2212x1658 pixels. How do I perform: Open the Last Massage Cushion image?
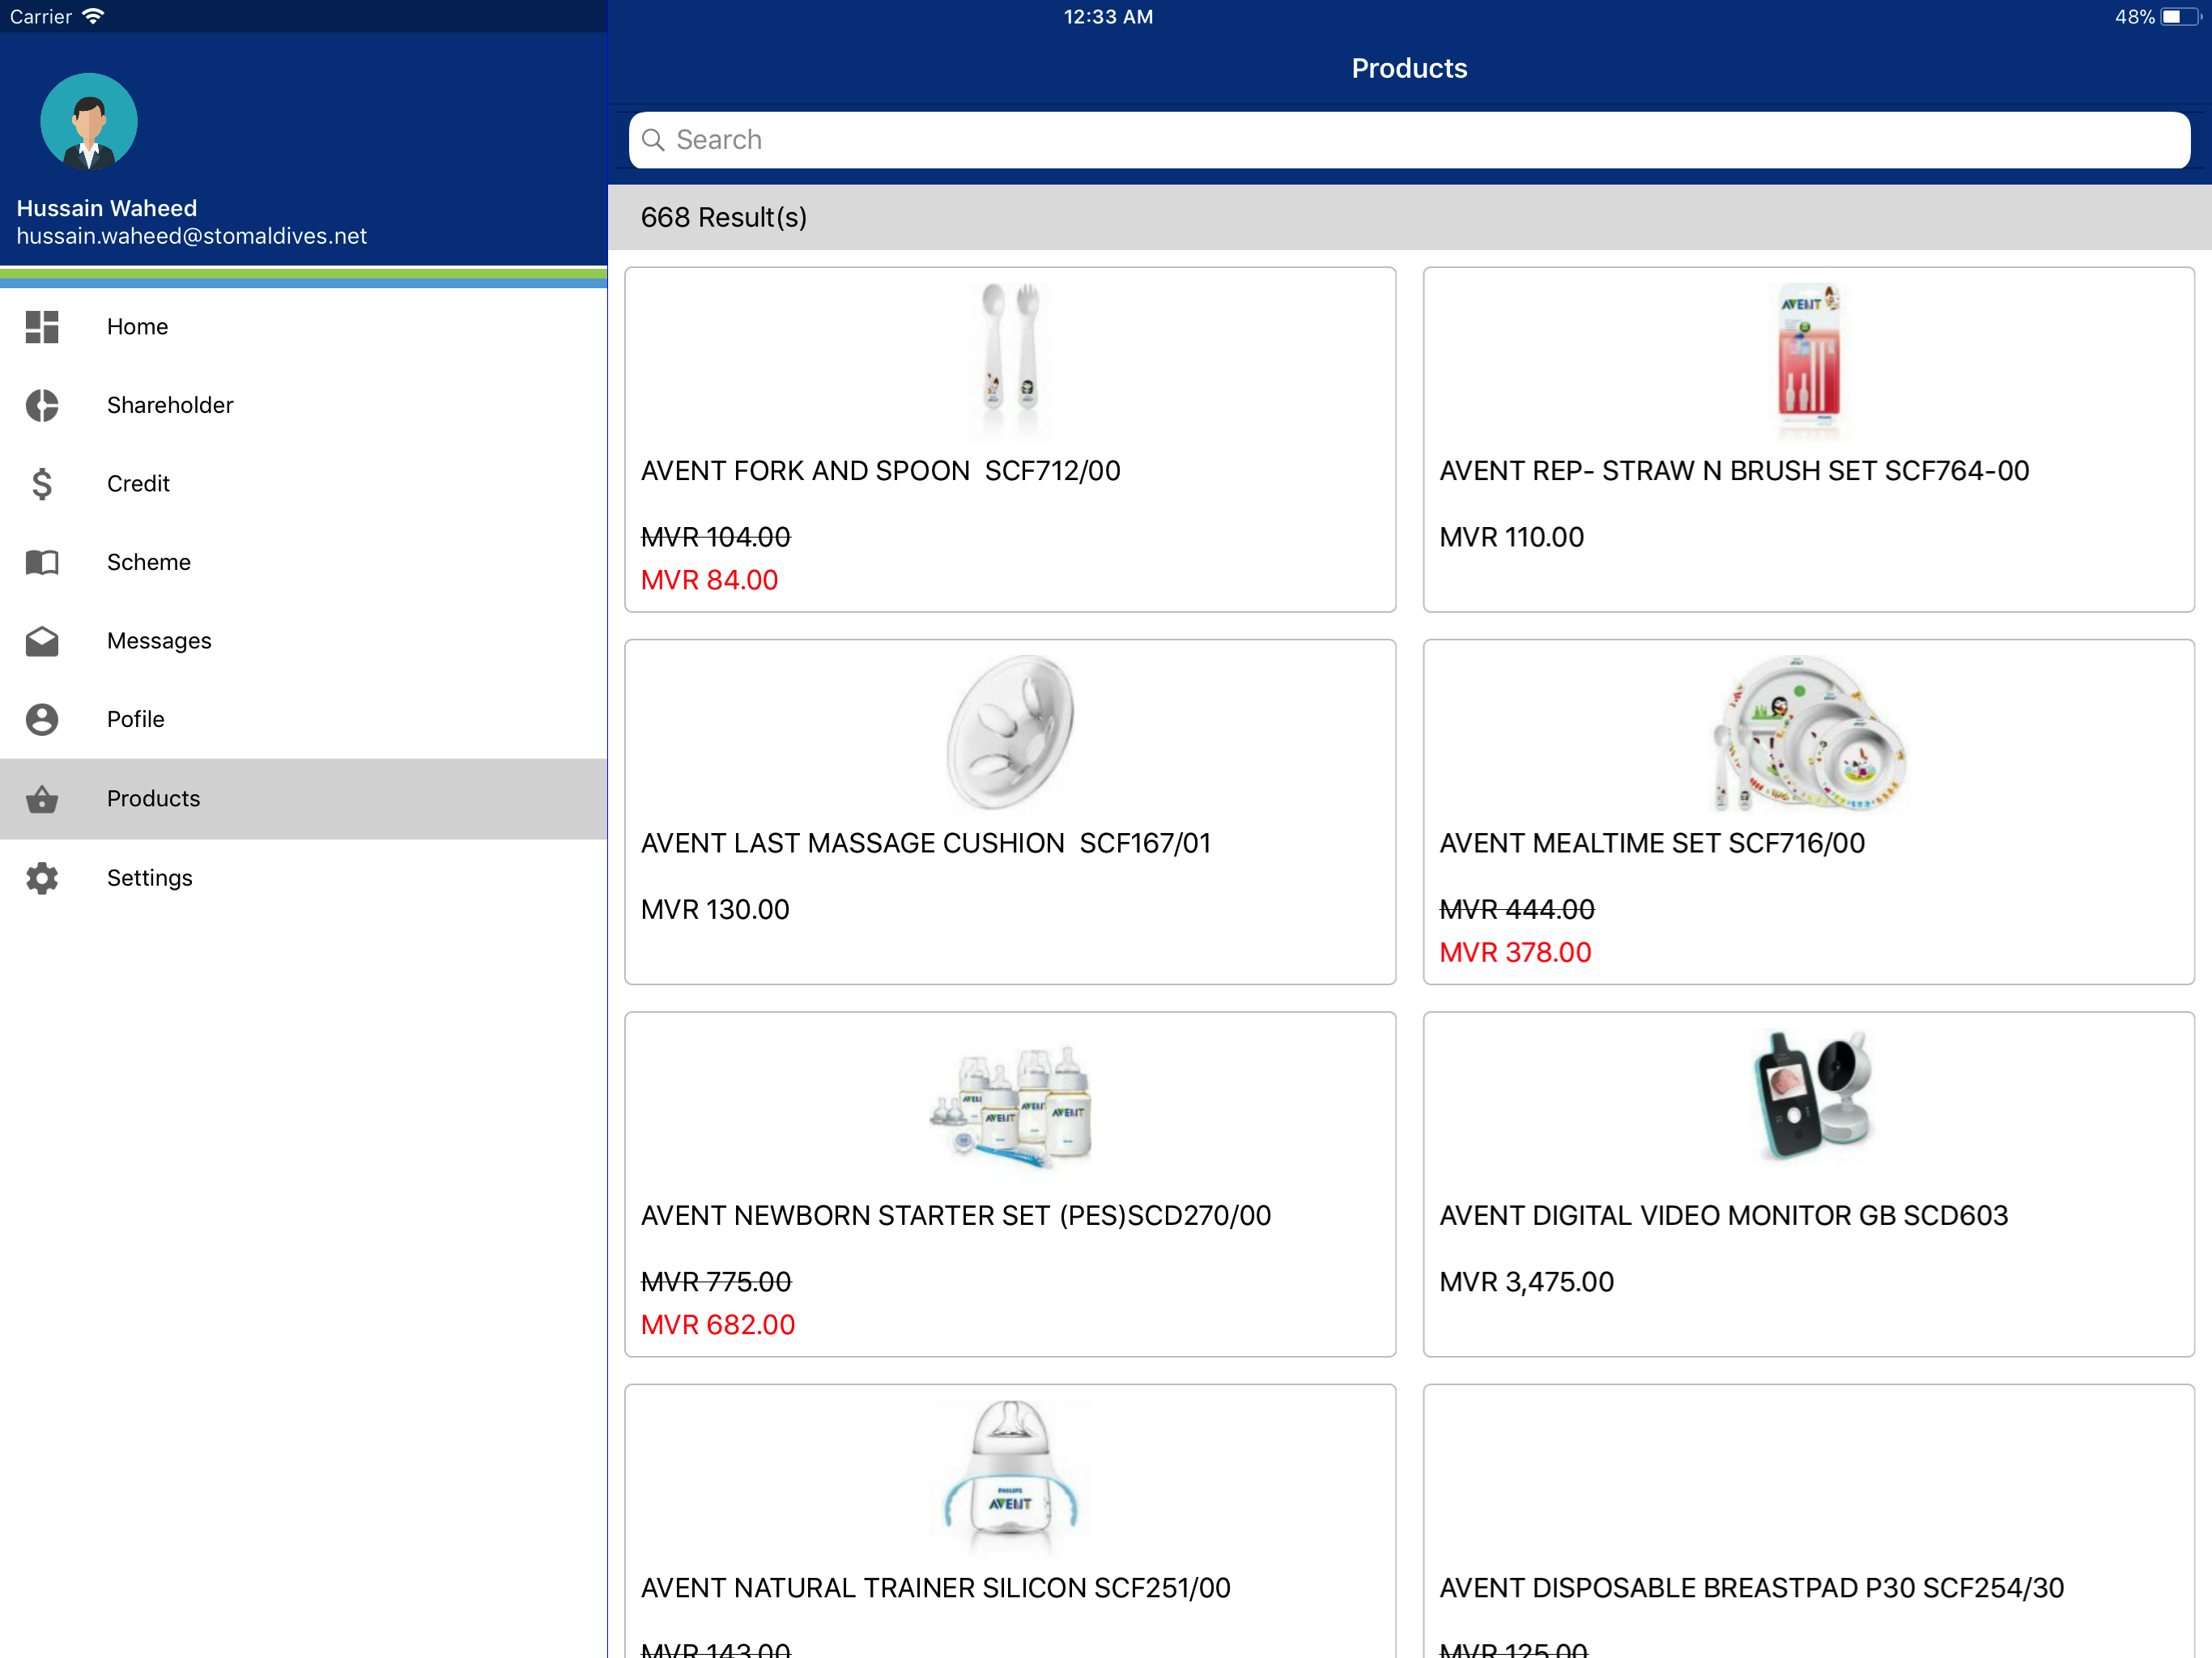[1010, 732]
